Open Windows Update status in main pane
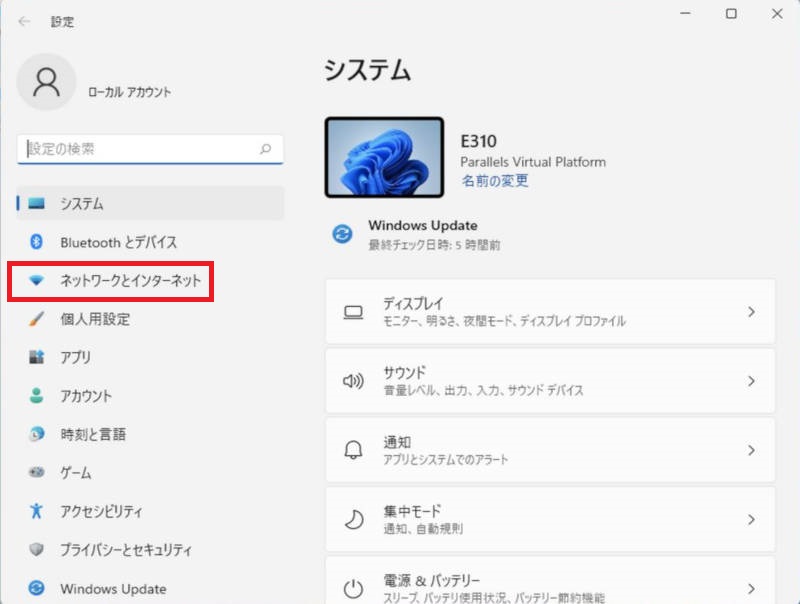The image size is (800, 604). 416,234
